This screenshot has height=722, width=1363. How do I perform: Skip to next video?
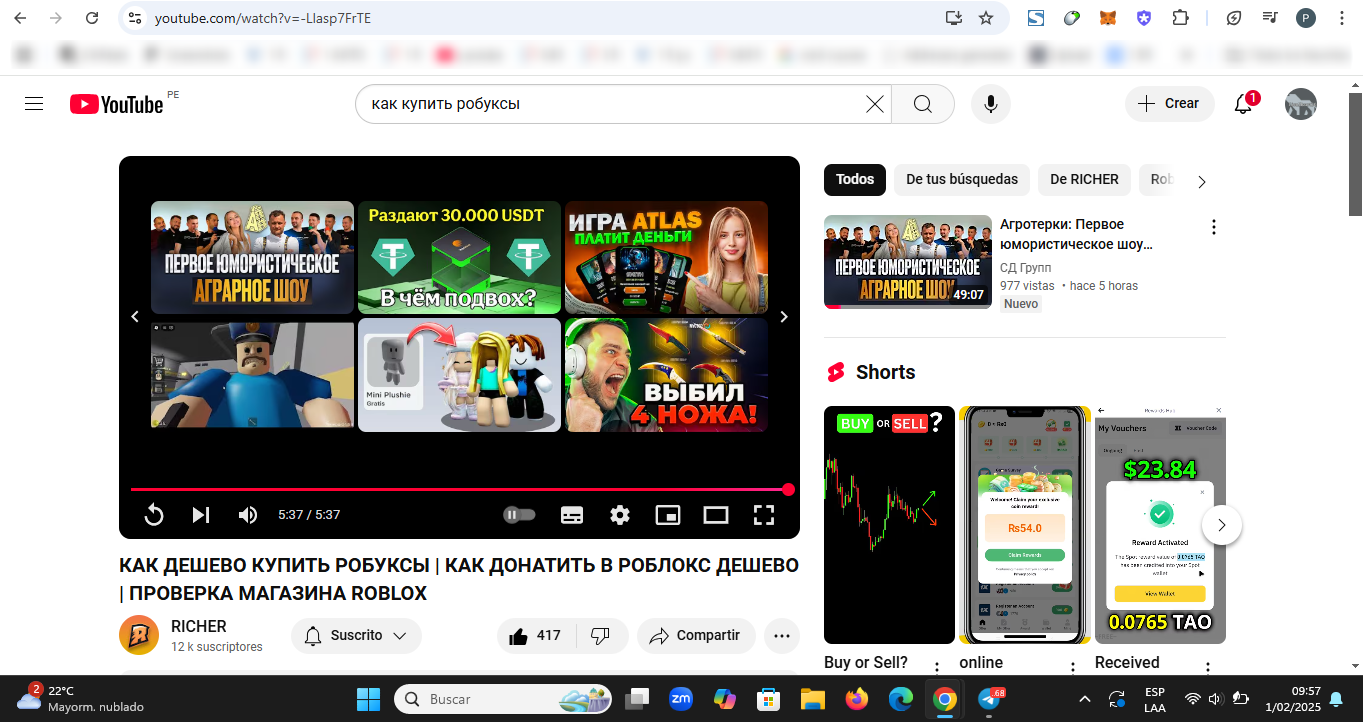point(201,515)
